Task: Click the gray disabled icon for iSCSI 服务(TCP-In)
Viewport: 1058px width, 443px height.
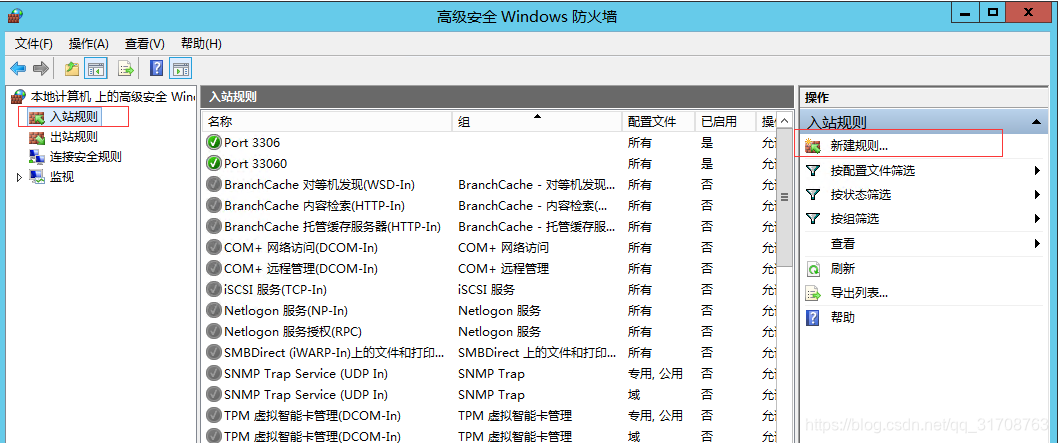Action: [213, 290]
